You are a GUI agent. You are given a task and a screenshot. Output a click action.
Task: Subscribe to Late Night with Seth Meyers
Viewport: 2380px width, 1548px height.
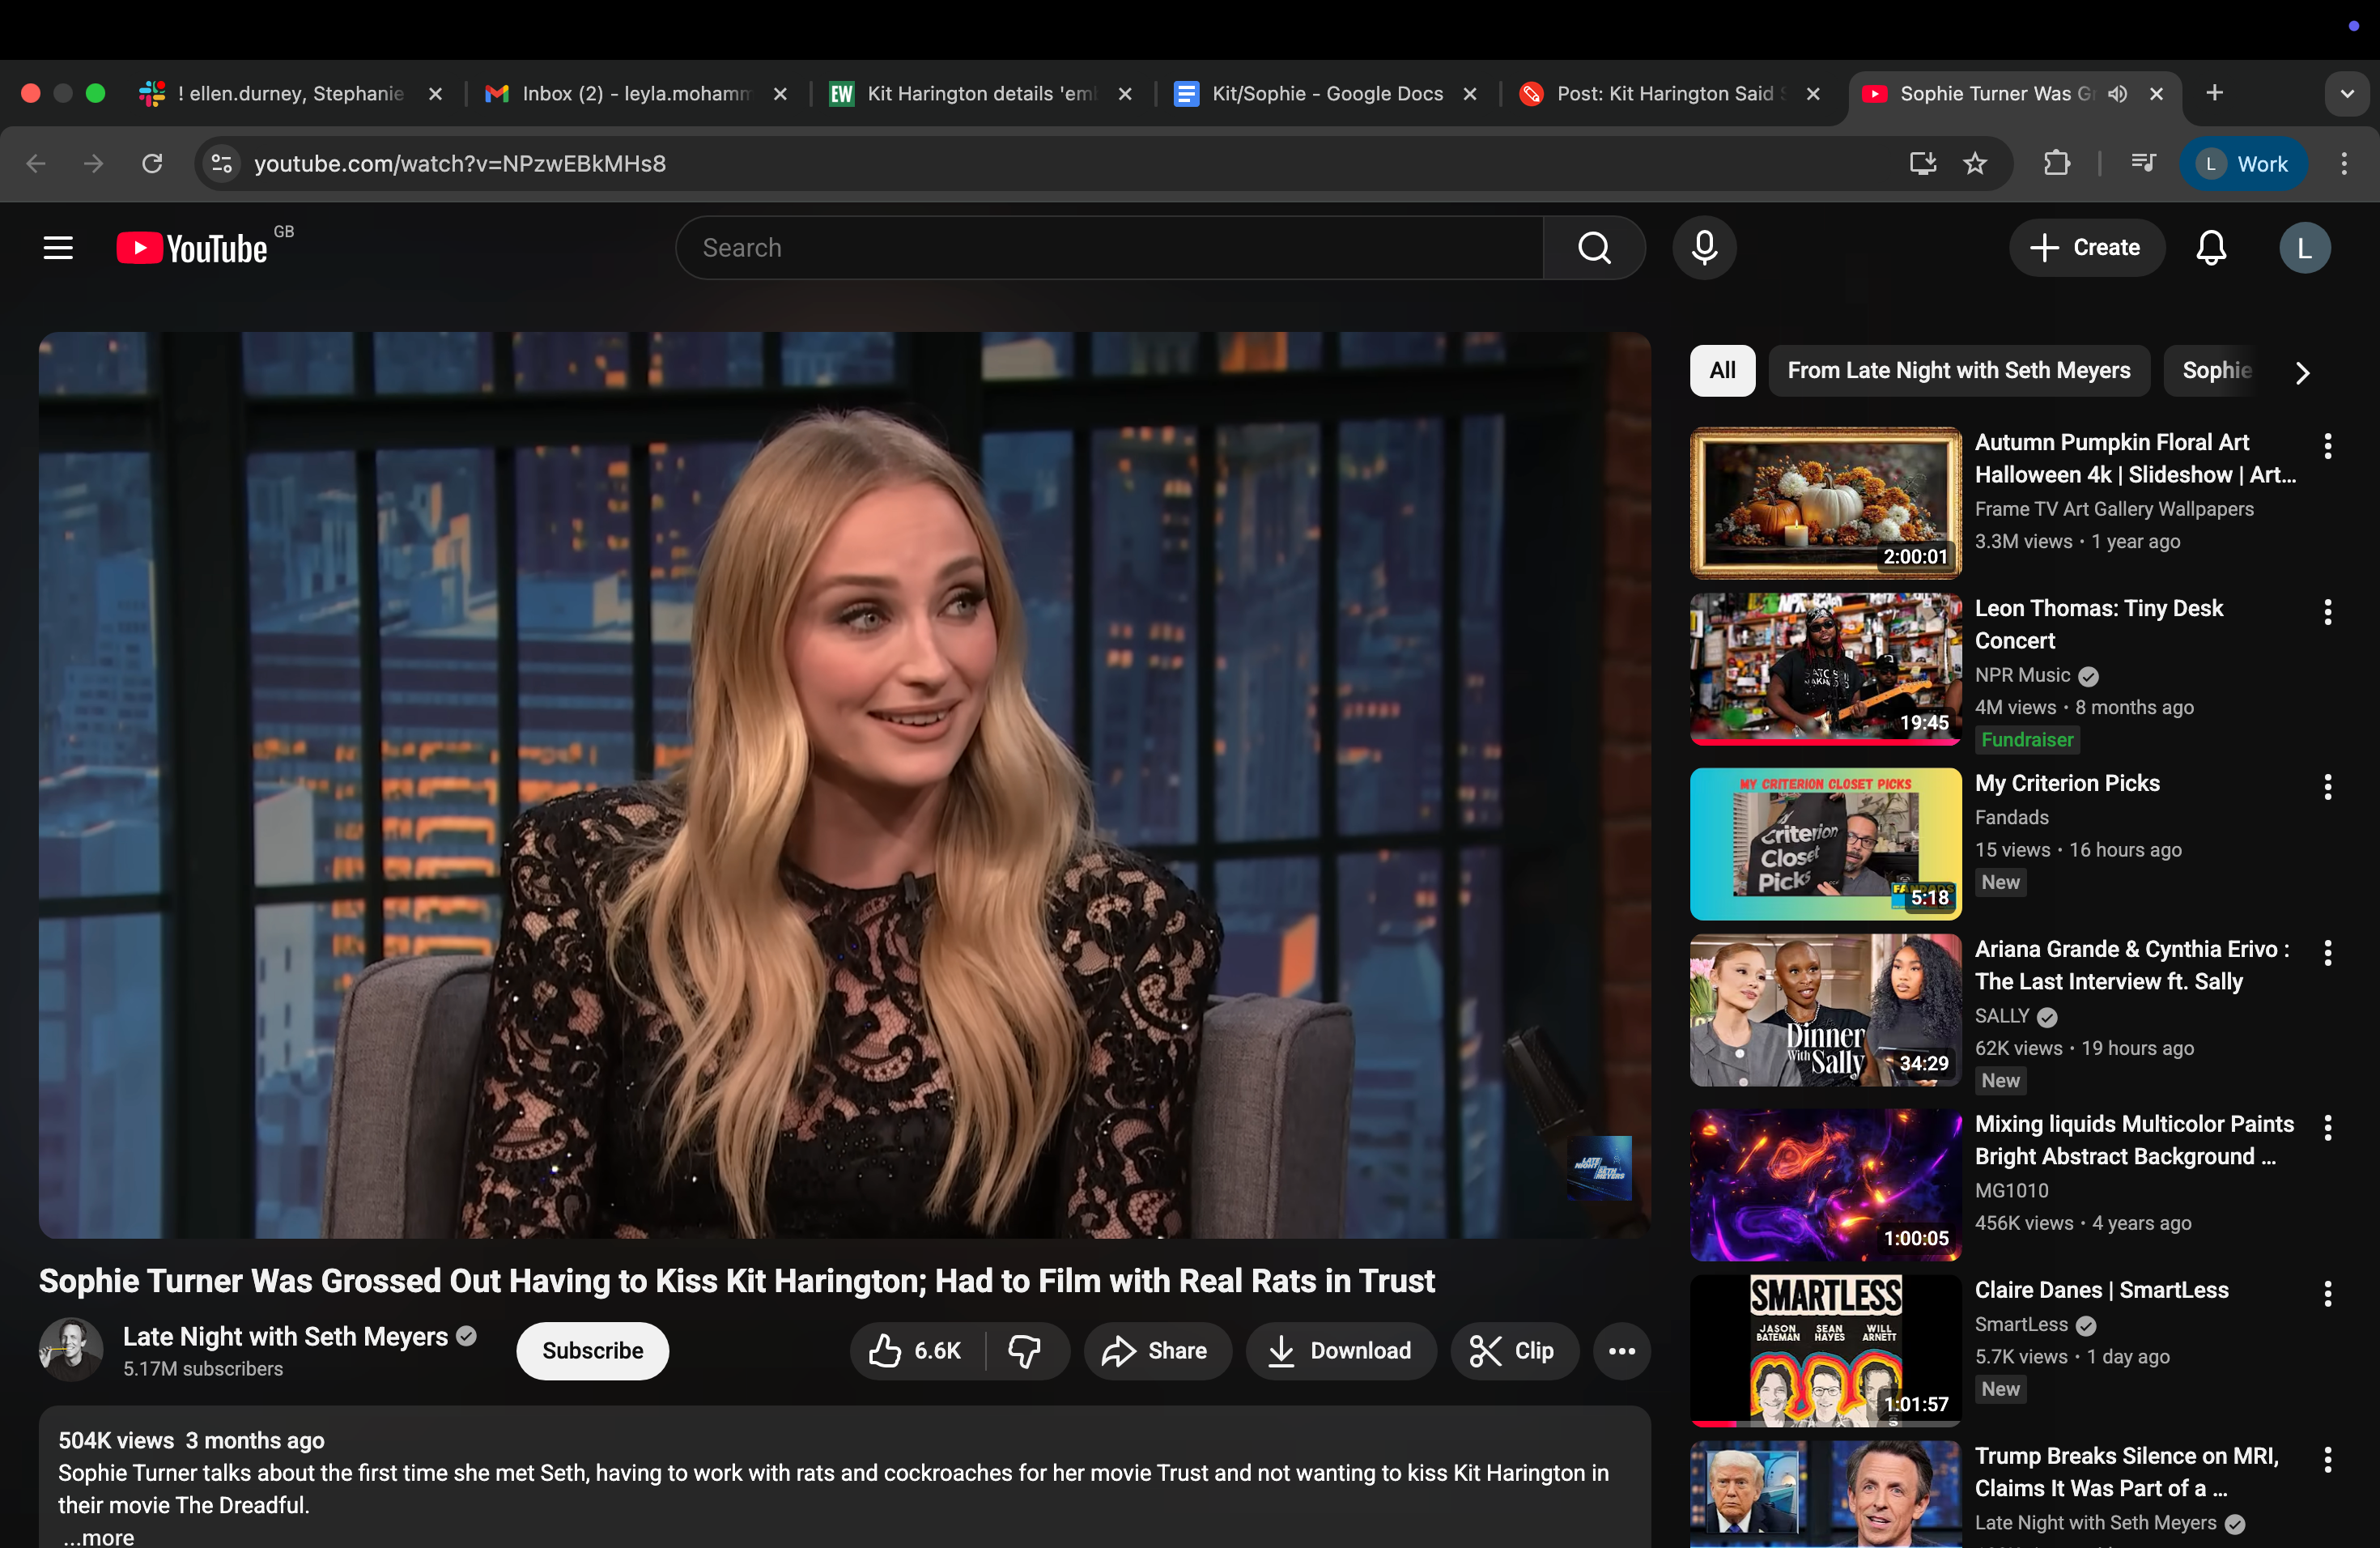click(x=591, y=1351)
